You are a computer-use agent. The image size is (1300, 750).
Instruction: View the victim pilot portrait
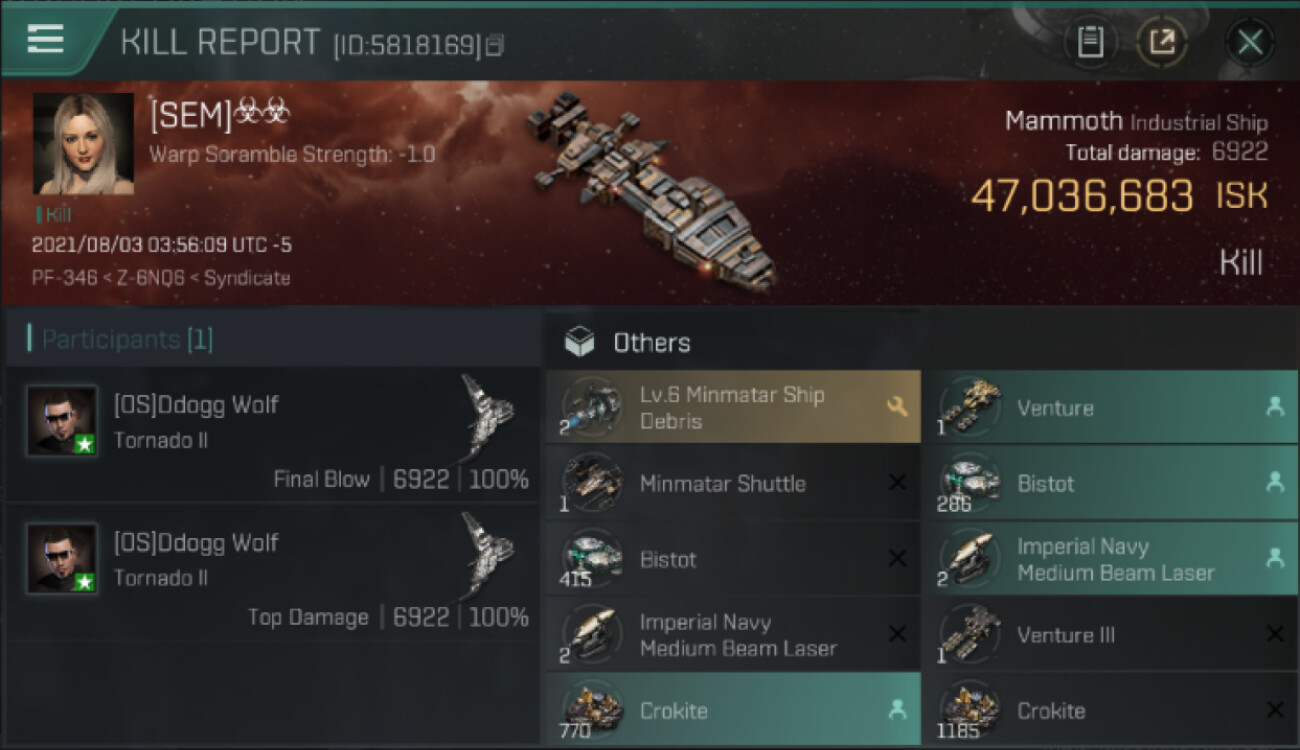pyautogui.click(x=83, y=144)
